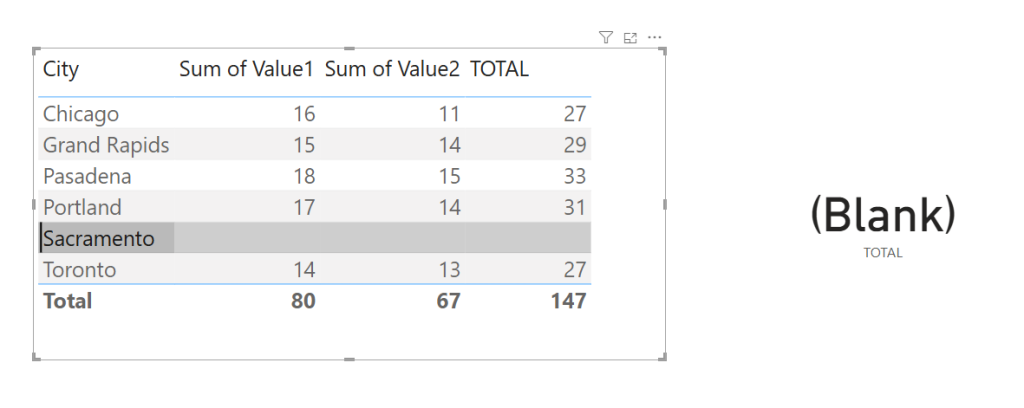1024x408 pixels.
Task: Click the Sum of Value2 header
Action: click(392, 69)
